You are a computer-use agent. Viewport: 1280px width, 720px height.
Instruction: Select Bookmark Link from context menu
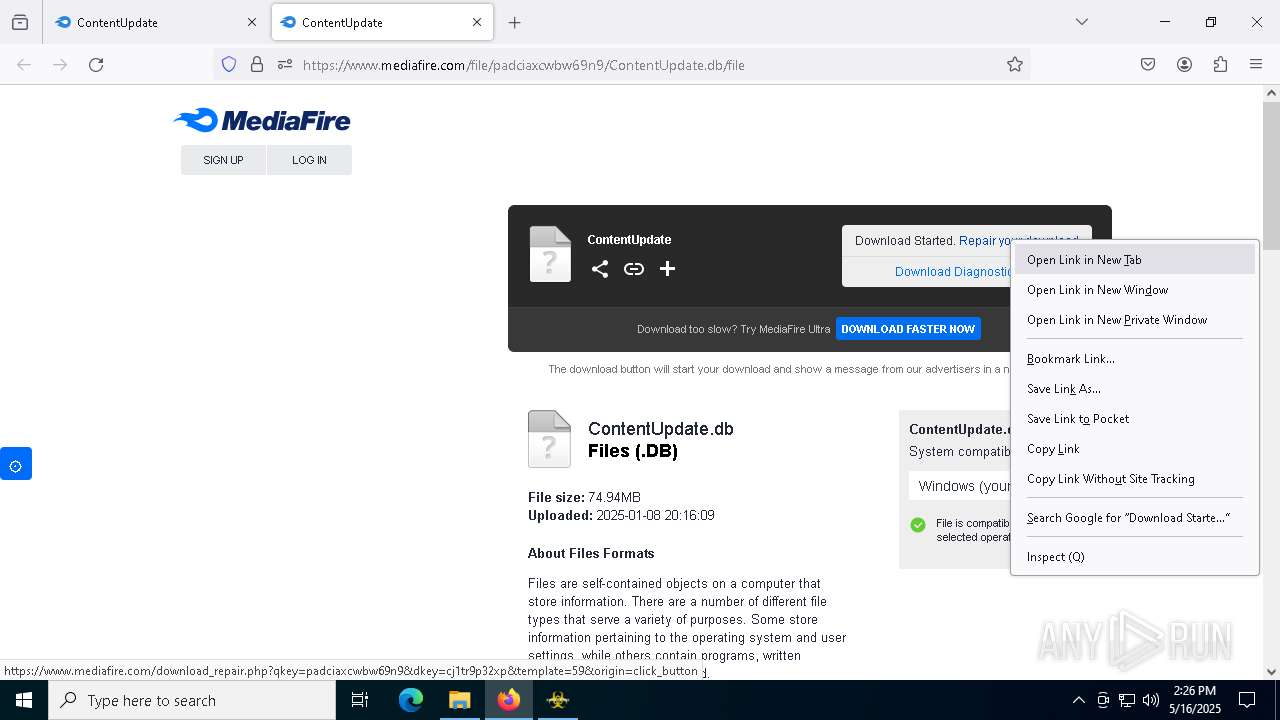tap(1134, 359)
